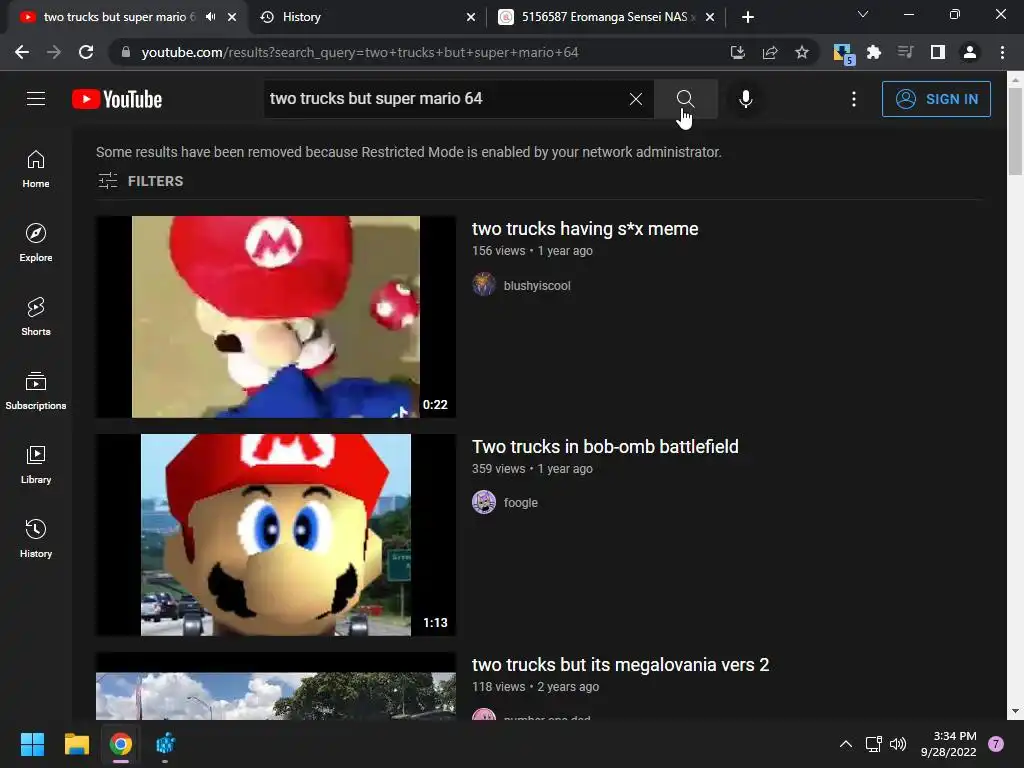Open the YouTube hamburger guide menu
This screenshot has width=1024, height=768.
(x=36, y=99)
